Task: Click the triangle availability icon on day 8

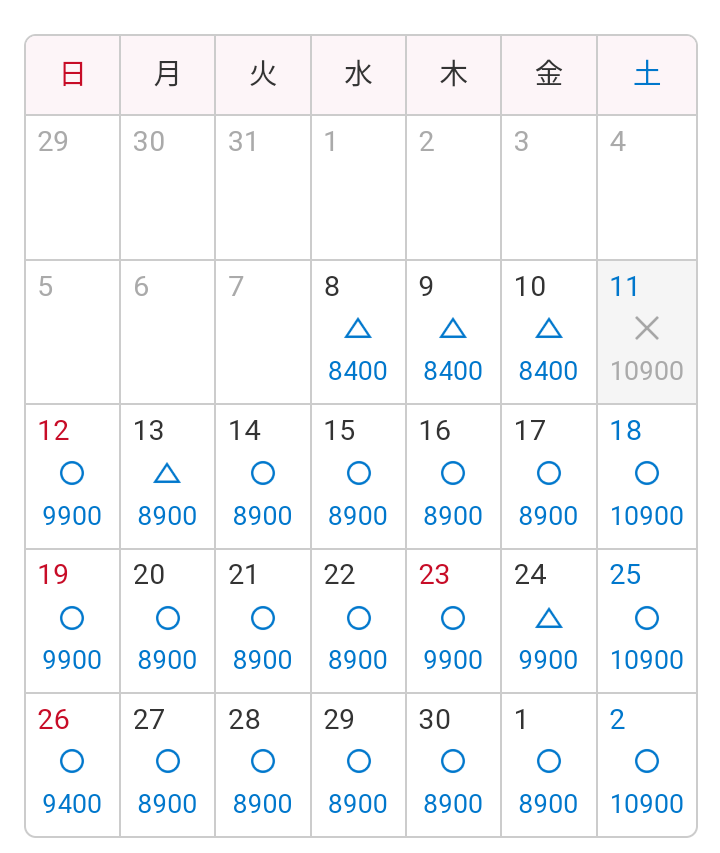Action: click(x=358, y=329)
